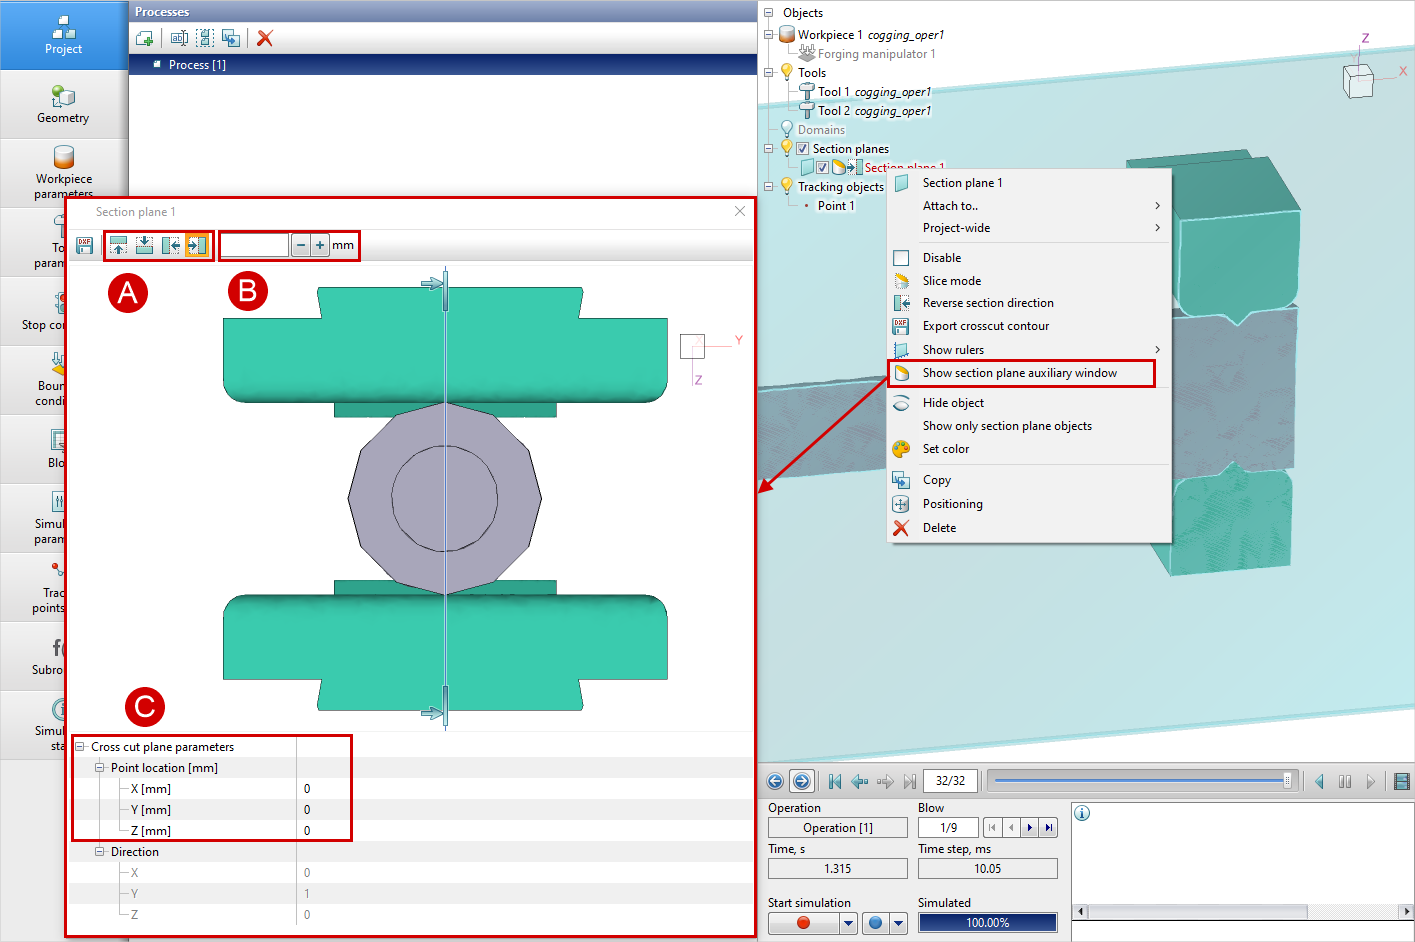Toggle the Section planes group checkbox
1415x942 pixels.
[x=802, y=149]
